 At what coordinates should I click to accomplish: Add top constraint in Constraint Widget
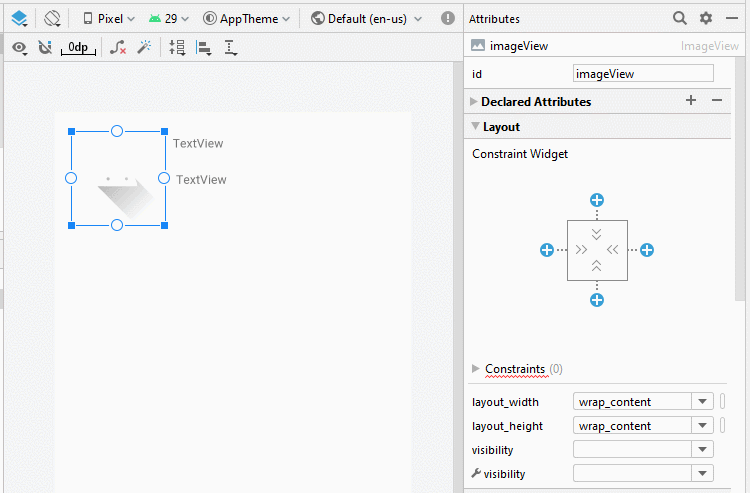point(597,200)
